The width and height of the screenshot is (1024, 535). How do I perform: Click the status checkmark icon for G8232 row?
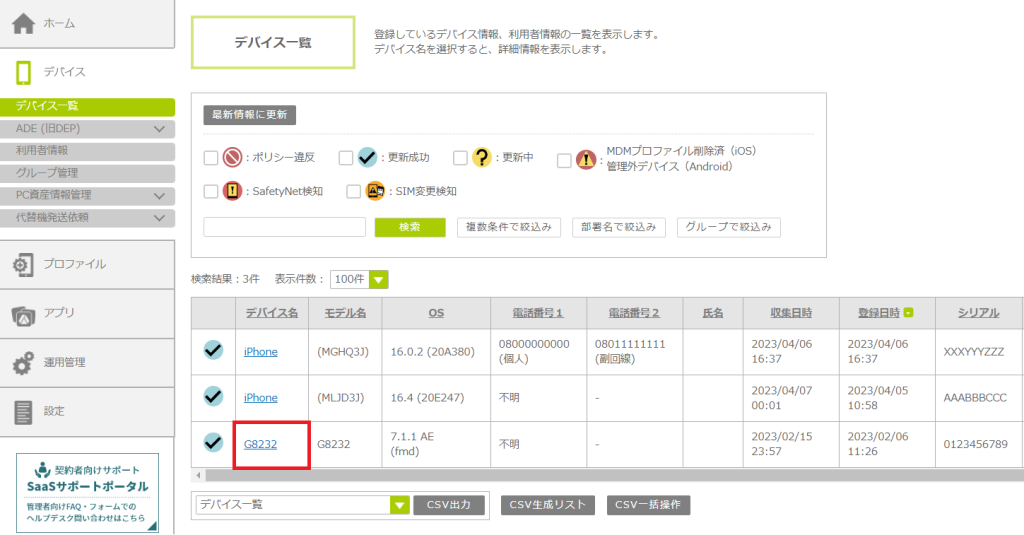coord(213,441)
